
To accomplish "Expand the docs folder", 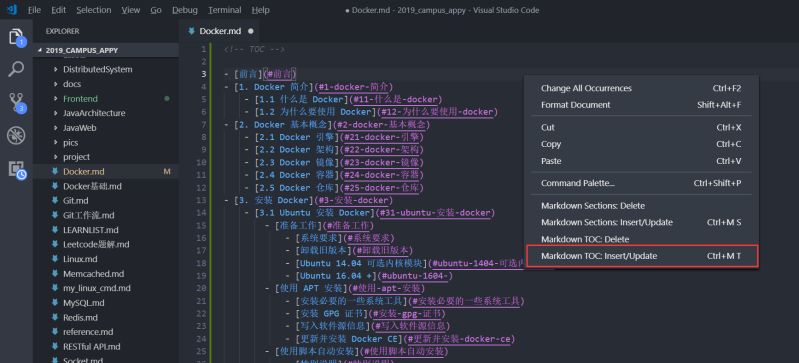I will coord(106,84).
